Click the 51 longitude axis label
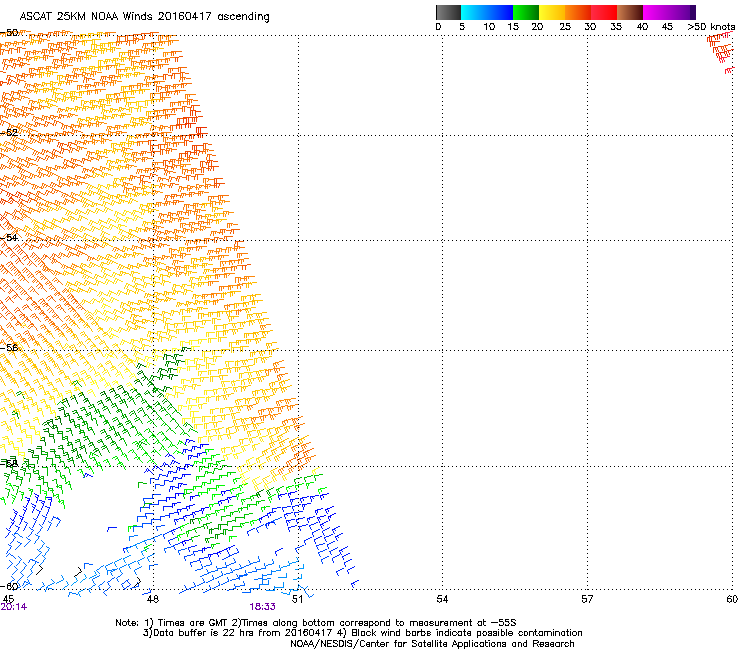The width and height of the screenshot is (740, 650). pos(297,599)
